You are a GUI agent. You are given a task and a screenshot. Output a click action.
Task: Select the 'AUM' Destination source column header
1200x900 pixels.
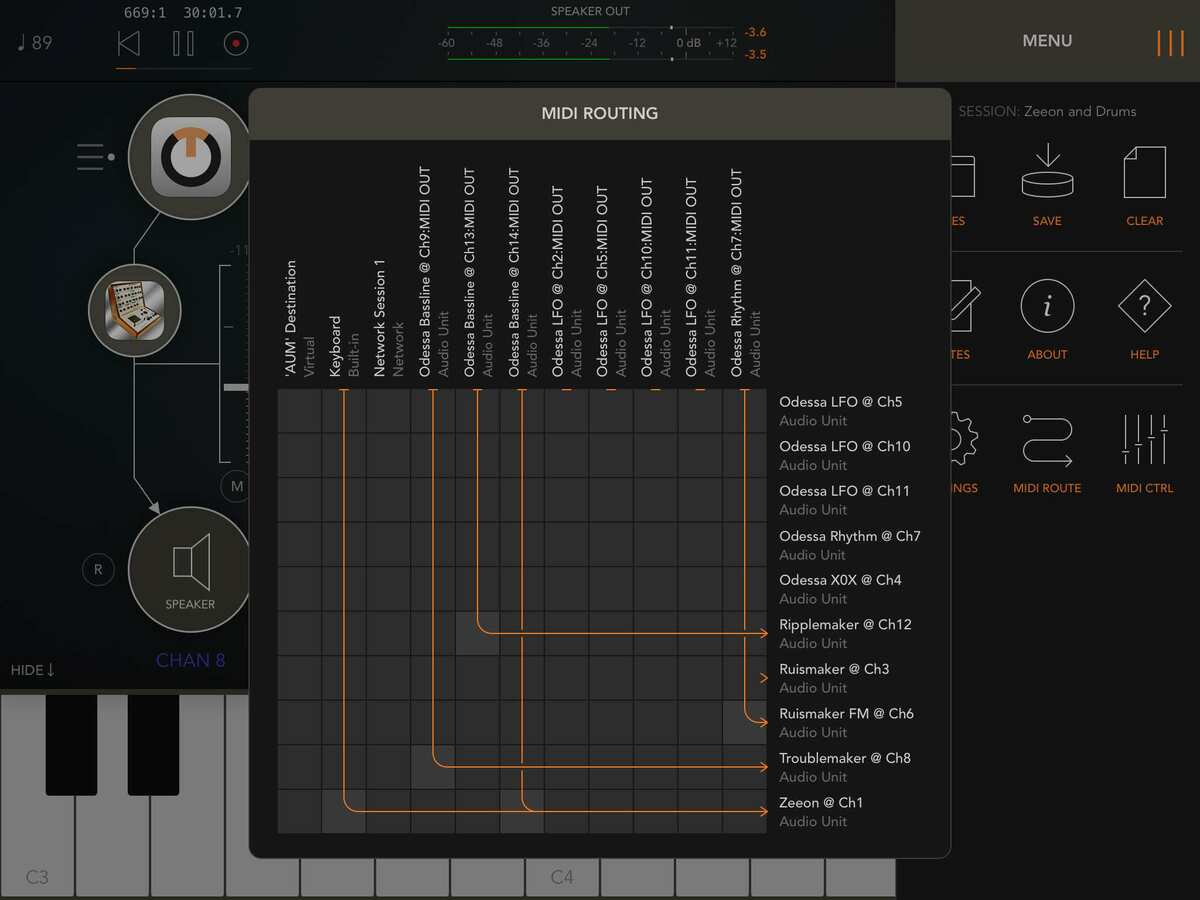300,318
